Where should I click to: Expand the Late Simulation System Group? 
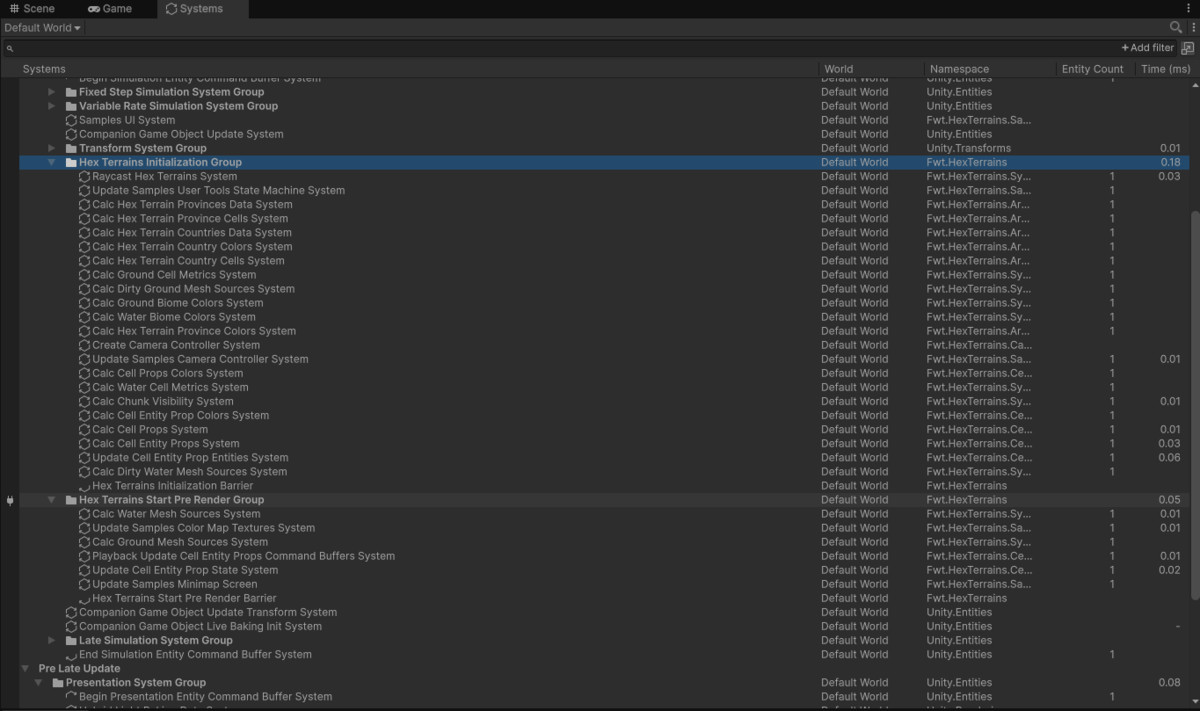tap(52, 641)
